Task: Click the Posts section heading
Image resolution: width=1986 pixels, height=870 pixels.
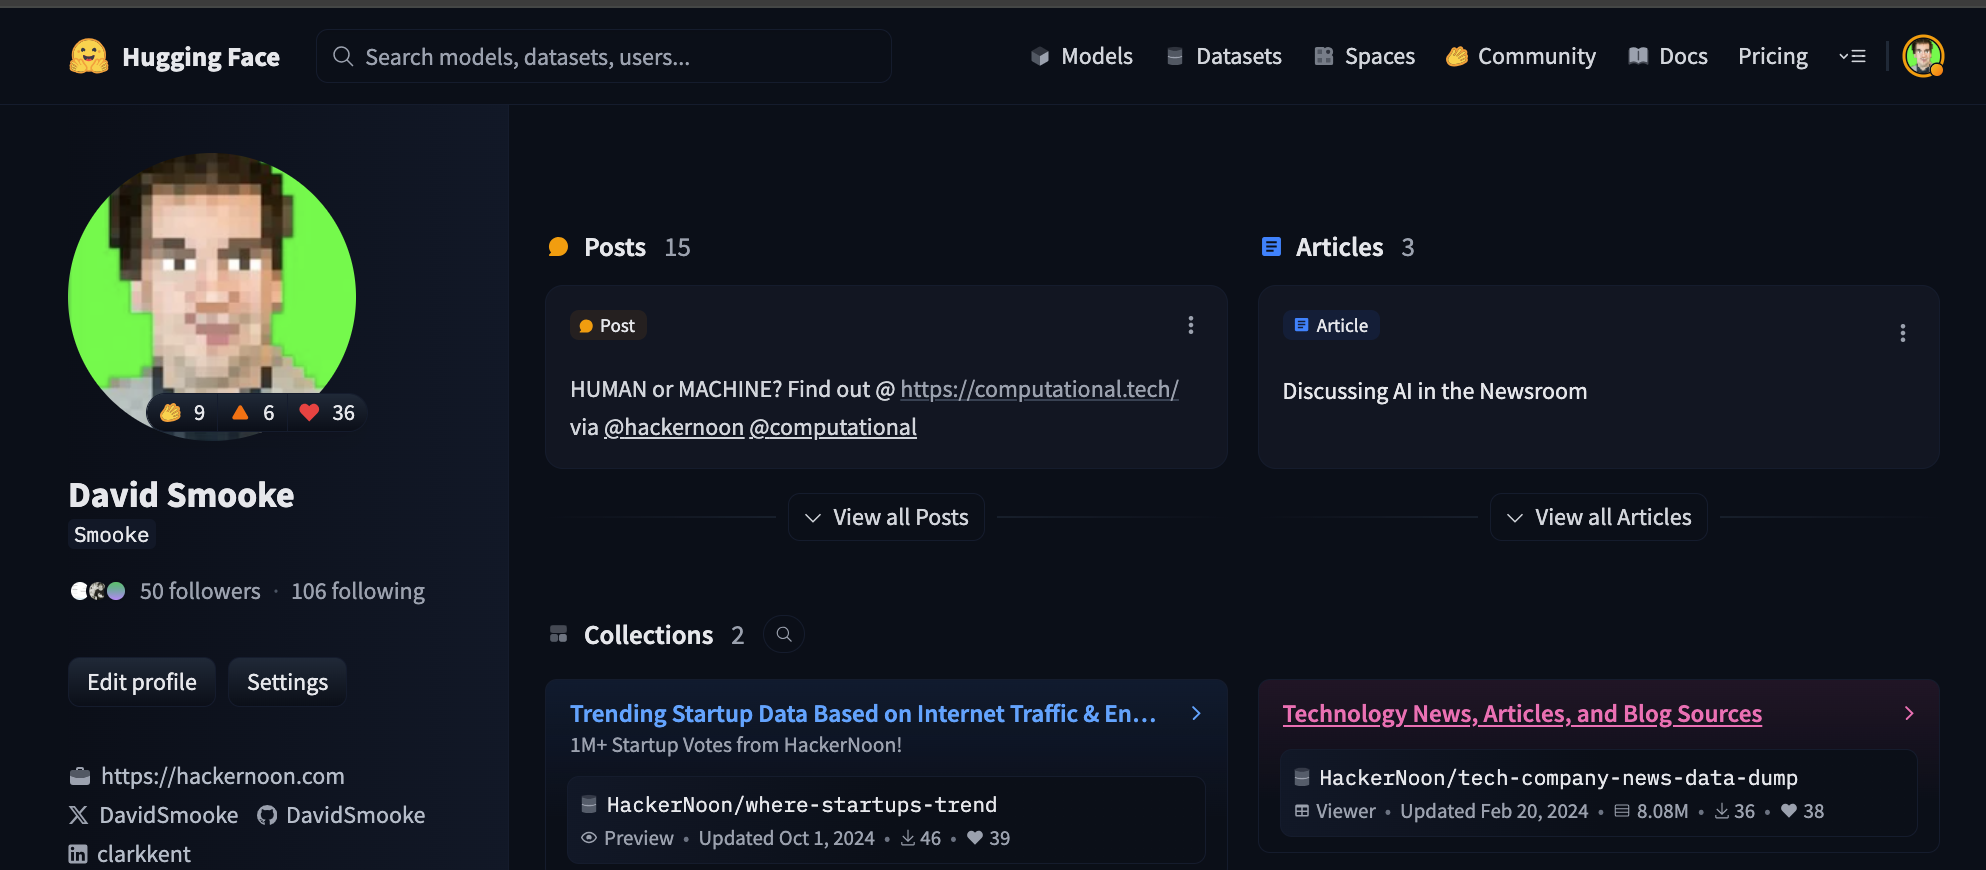Action: pyautogui.click(x=615, y=247)
